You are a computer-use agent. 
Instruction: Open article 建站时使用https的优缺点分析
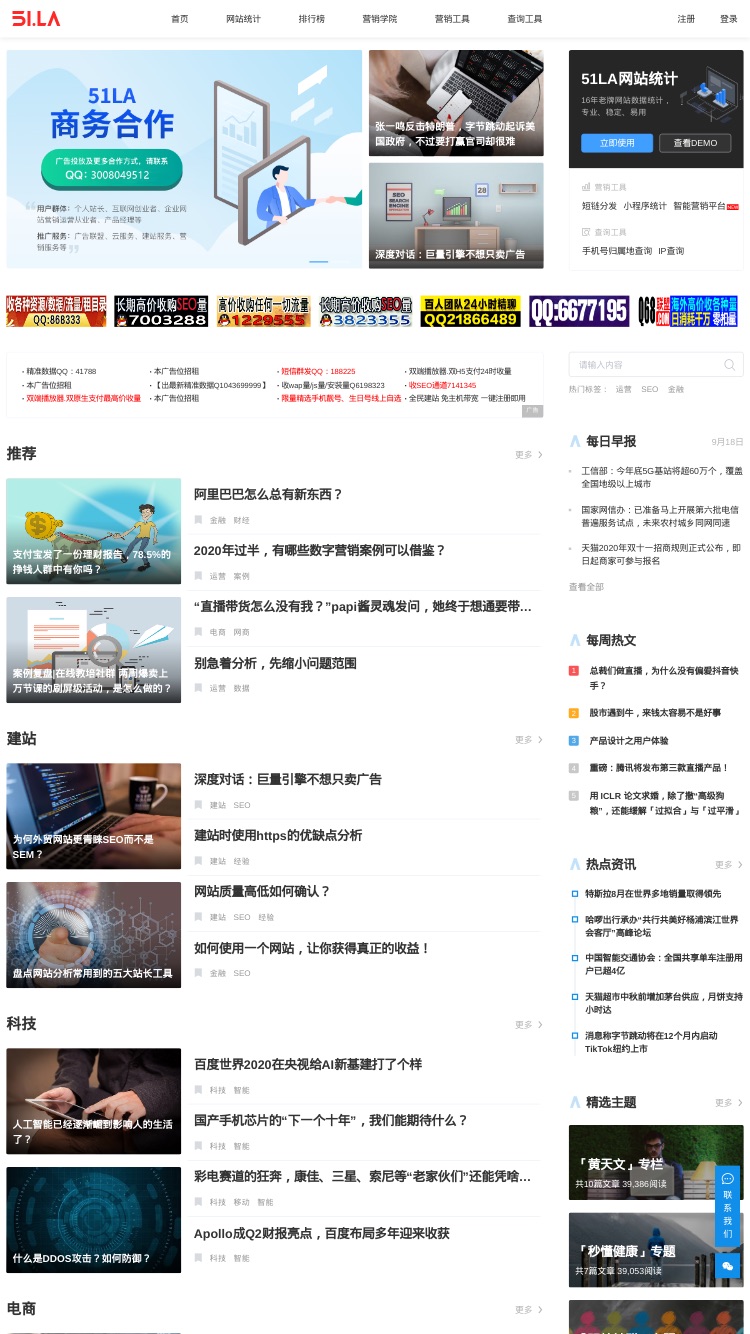[x=278, y=835]
